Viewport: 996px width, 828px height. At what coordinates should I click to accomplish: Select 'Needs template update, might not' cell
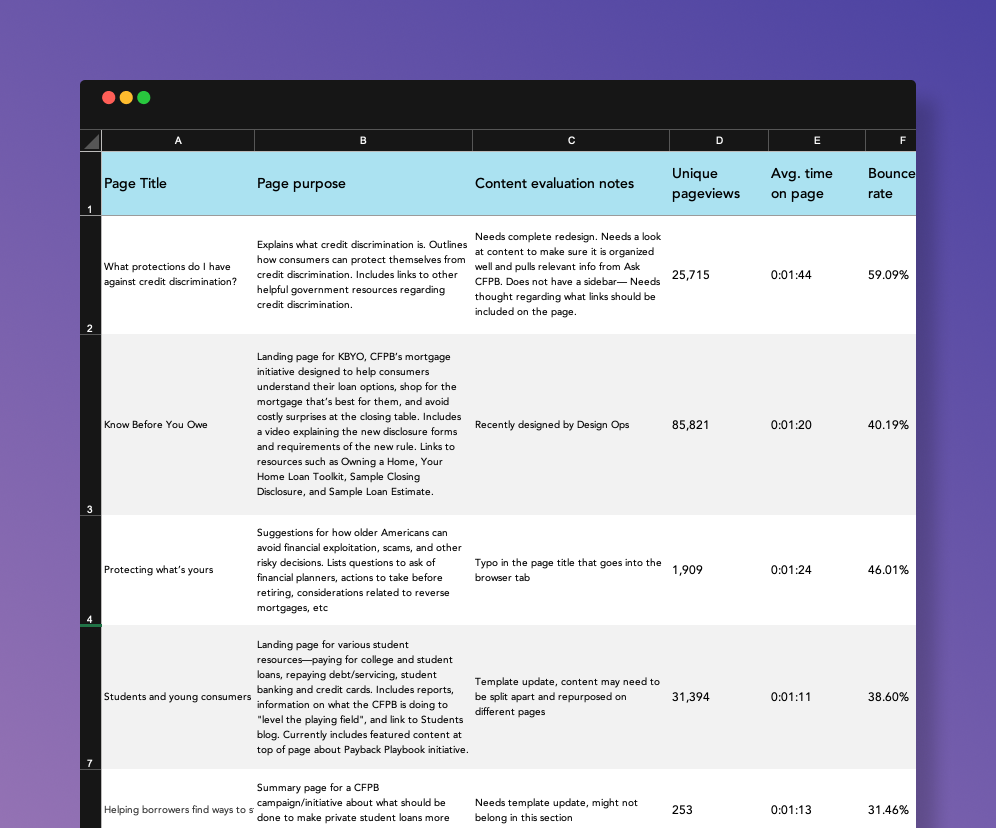point(571,799)
